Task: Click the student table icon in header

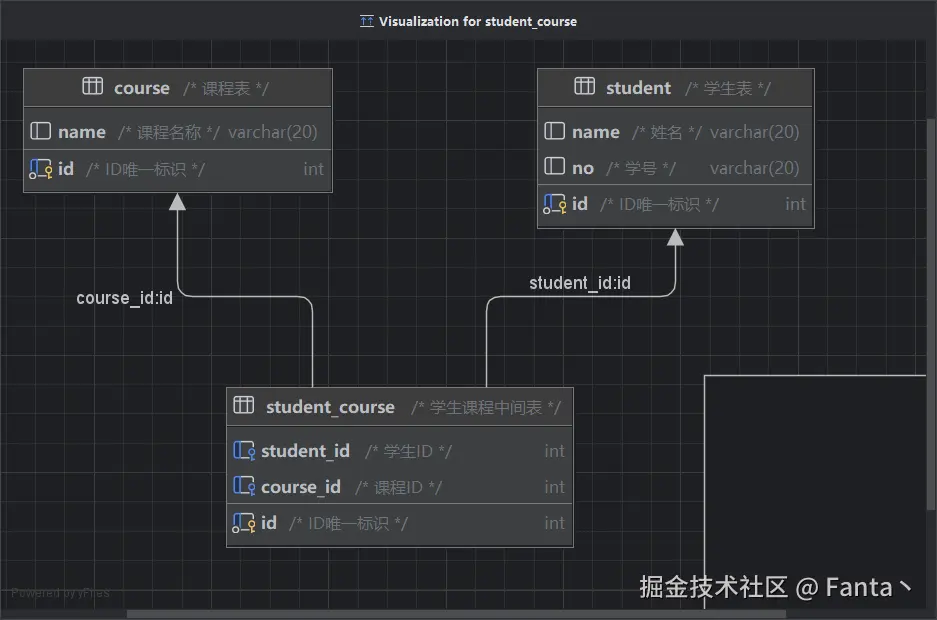Action: [x=584, y=87]
